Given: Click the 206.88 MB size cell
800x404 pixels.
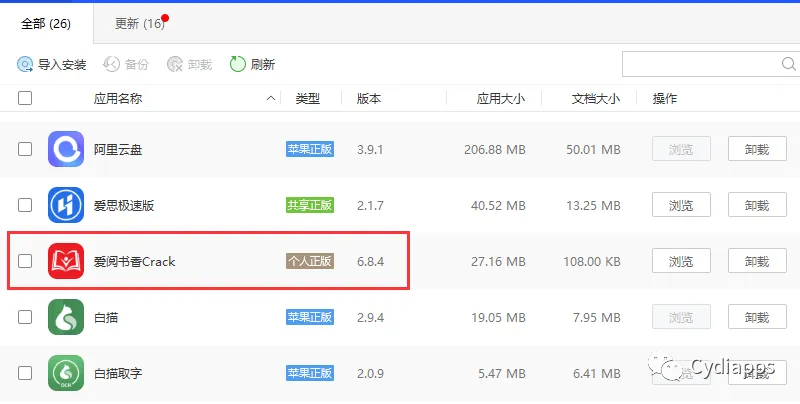Looking at the screenshot, I should click(x=494, y=149).
